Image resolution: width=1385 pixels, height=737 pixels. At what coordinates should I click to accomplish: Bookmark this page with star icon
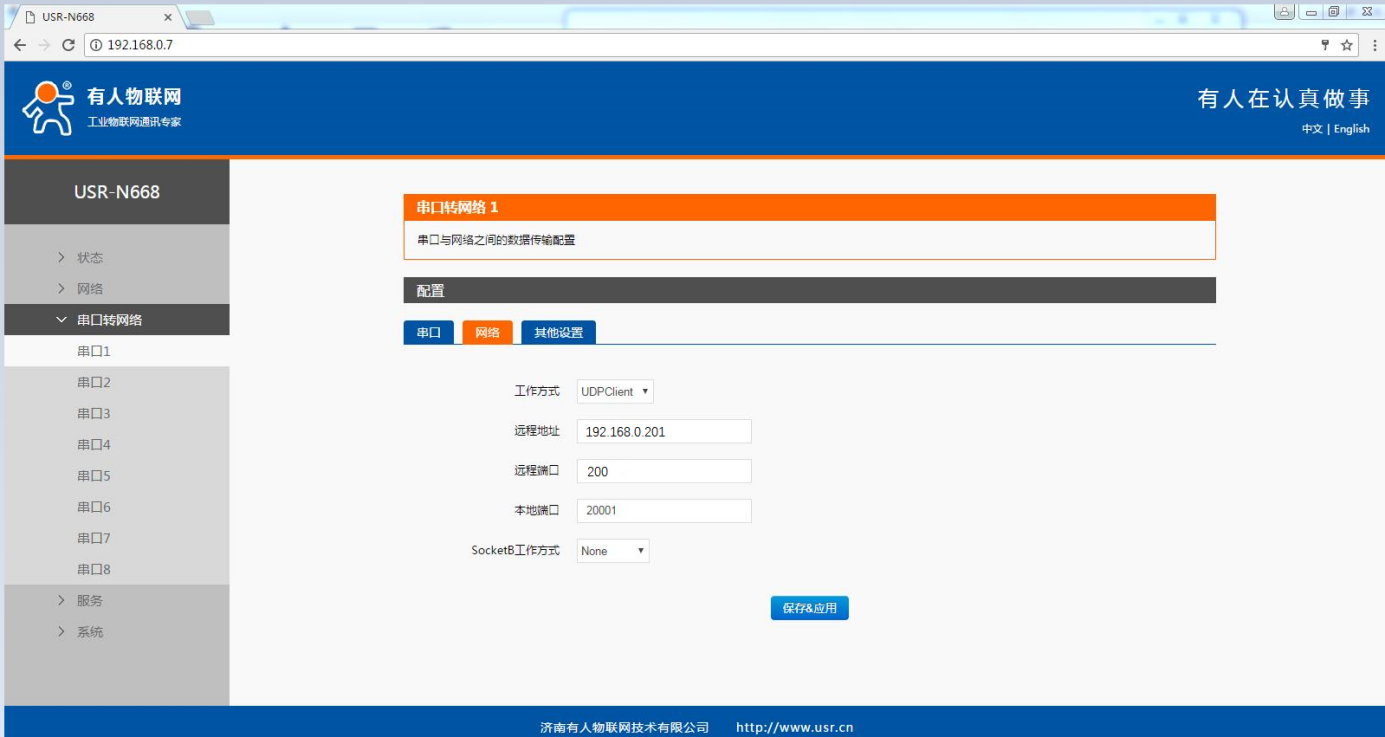click(x=1347, y=45)
